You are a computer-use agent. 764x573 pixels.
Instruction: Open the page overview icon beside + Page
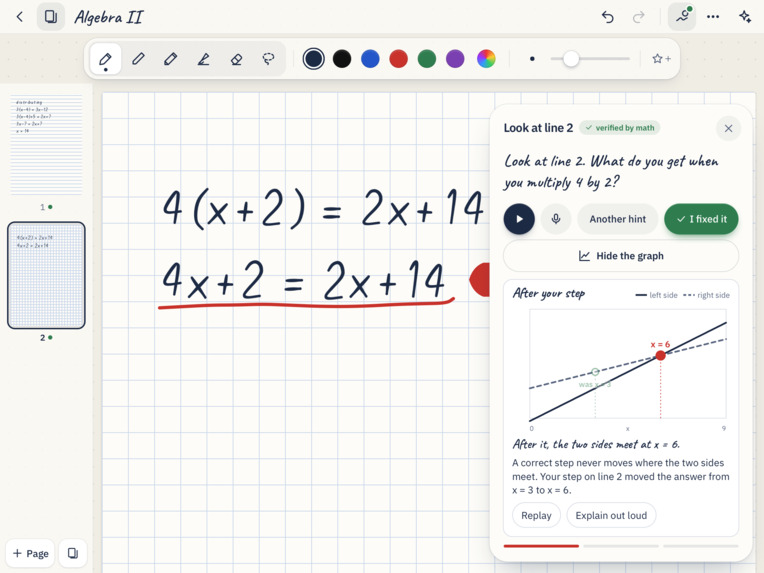click(x=73, y=554)
